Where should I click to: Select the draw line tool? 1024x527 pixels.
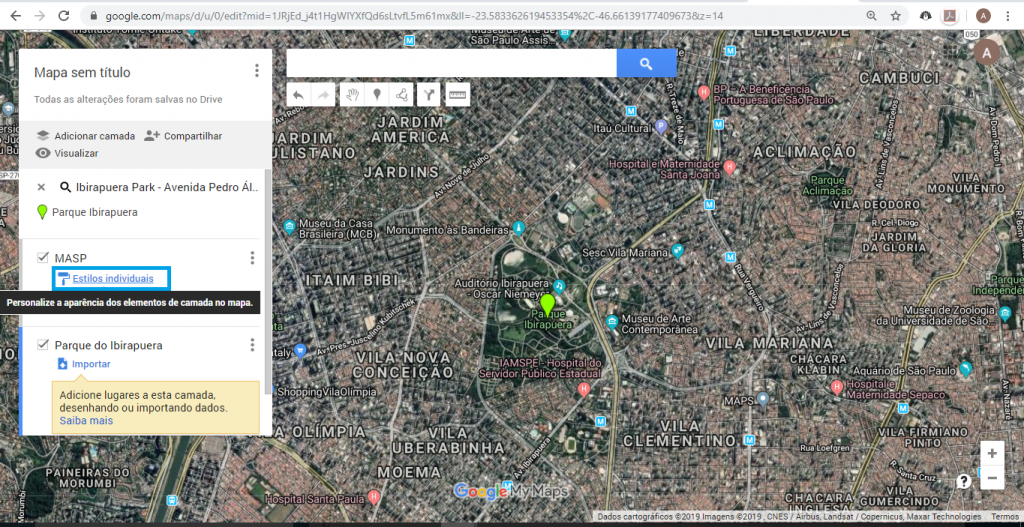(x=401, y=95)
